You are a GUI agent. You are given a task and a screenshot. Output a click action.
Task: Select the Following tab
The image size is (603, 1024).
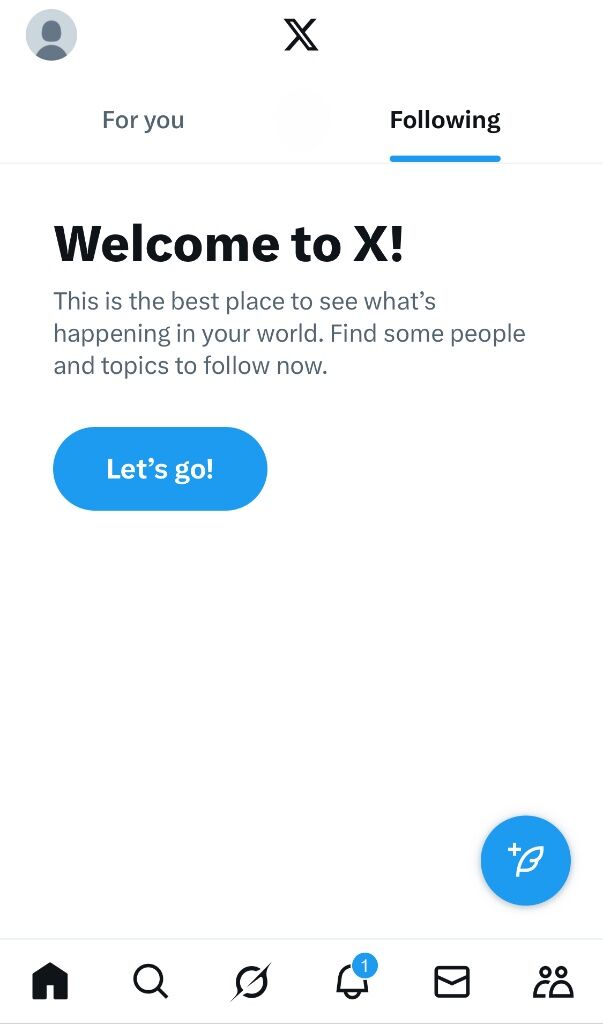tap(445, 121)
